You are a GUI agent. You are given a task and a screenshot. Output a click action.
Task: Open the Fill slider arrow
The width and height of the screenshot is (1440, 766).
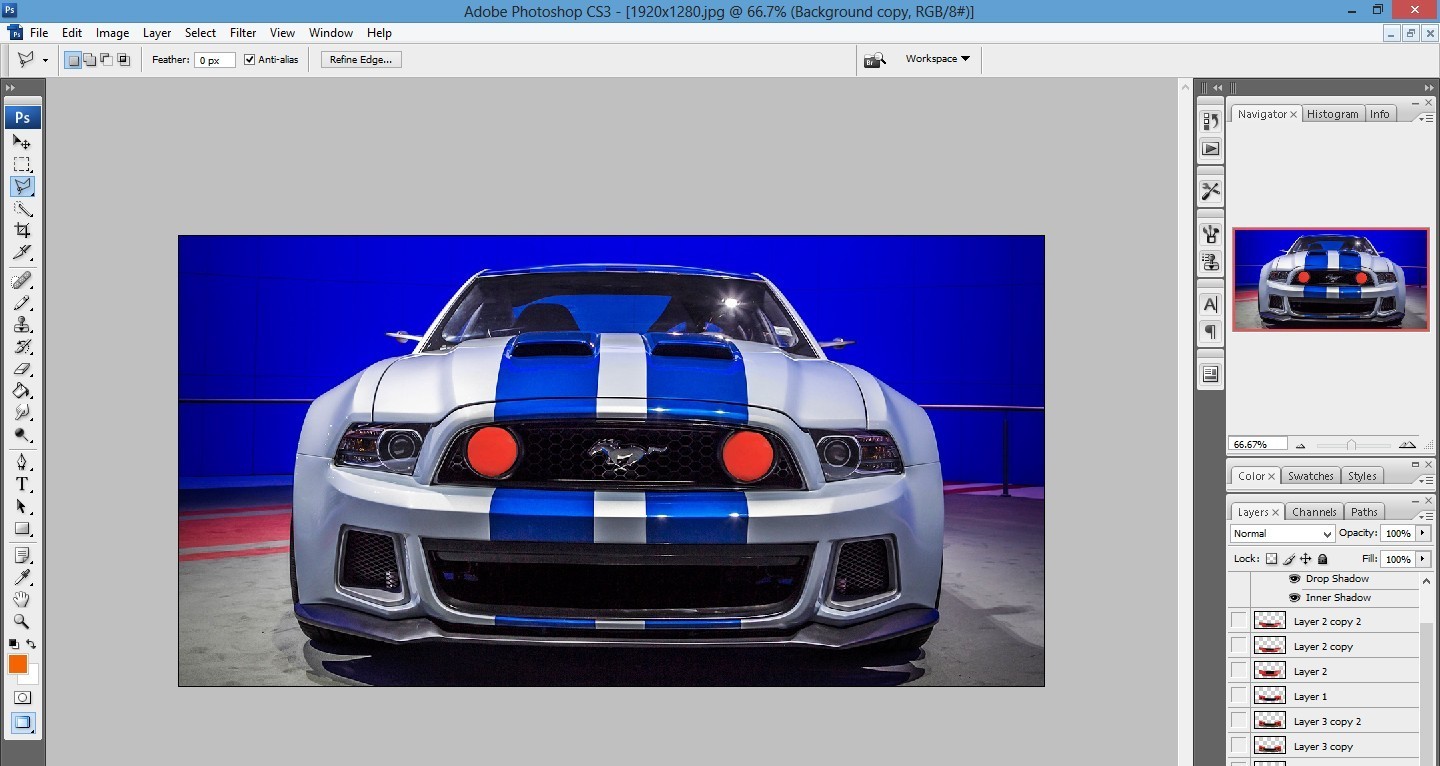1422,559
